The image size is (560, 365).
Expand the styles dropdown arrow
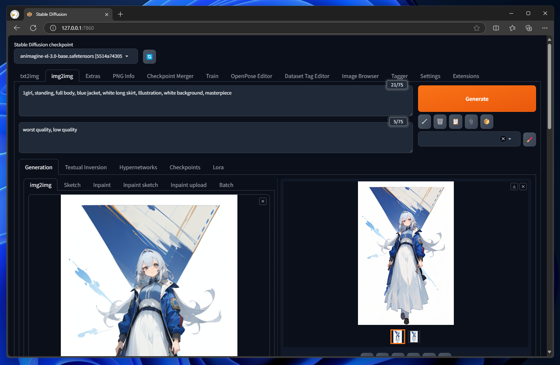pos(510,139)
